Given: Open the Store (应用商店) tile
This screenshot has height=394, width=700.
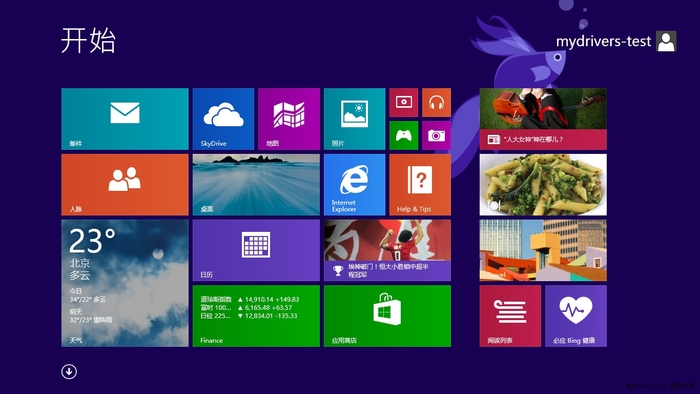Looking at the screenshot, I should coord(388,316).
